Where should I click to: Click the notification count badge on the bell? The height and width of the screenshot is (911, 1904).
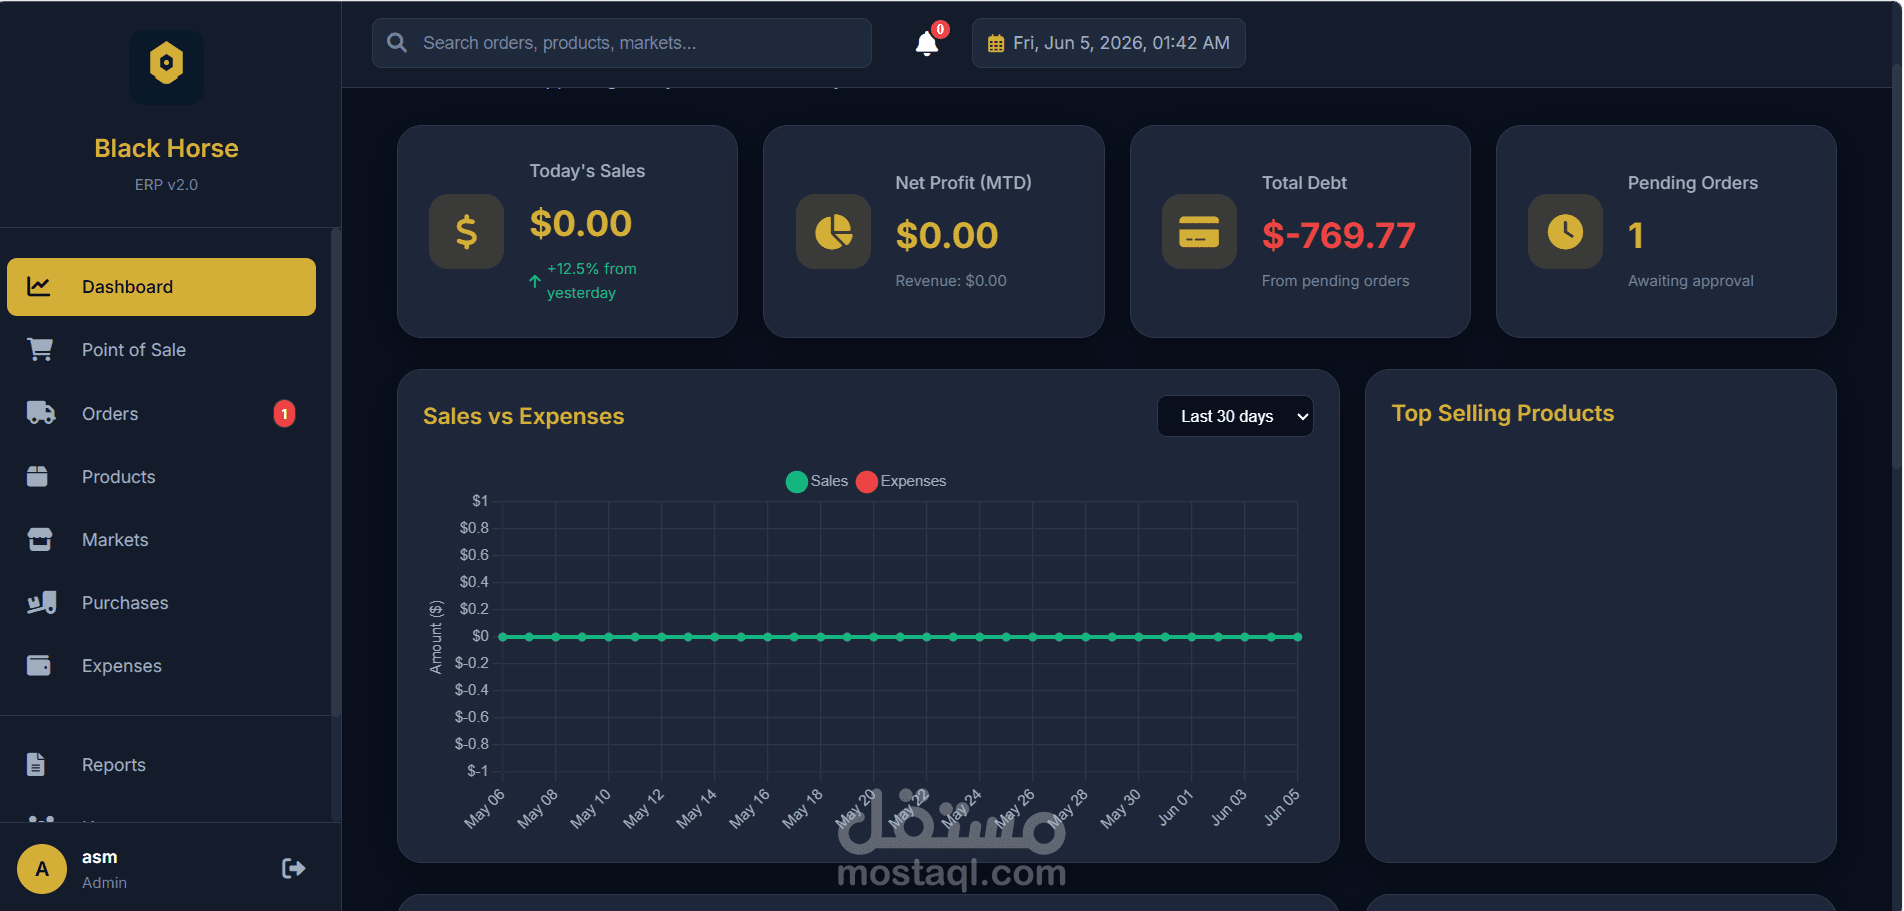940,30
